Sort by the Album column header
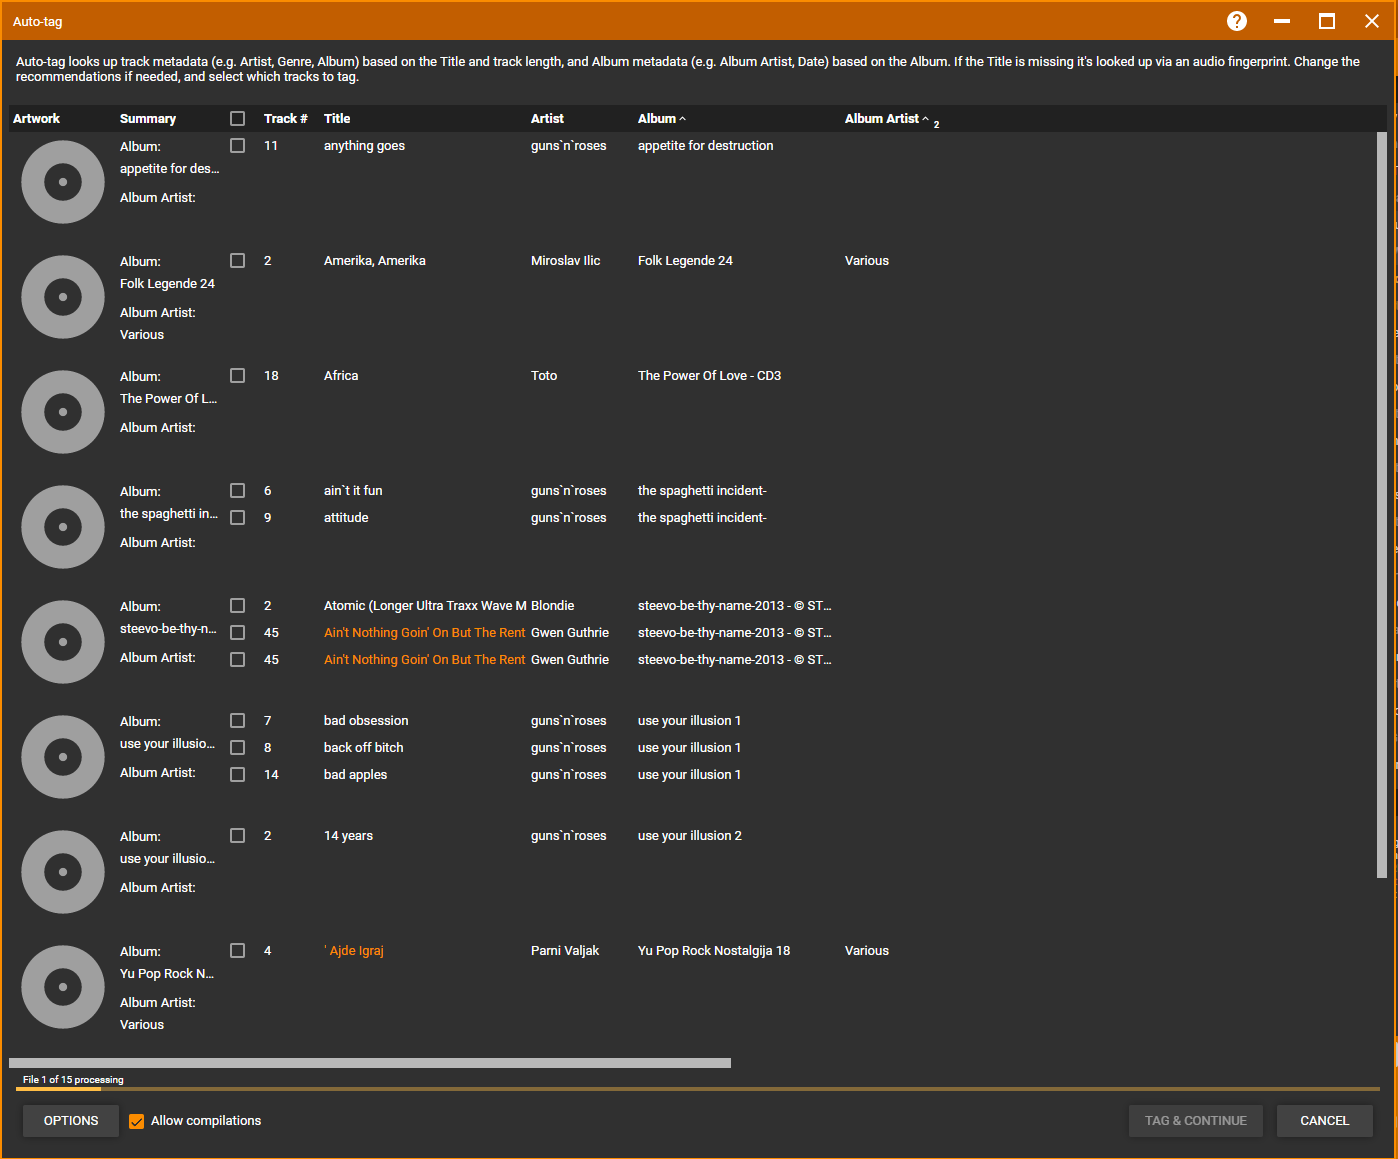The width and height of the screenshot is (1398, 1159). tap(657, 118)
